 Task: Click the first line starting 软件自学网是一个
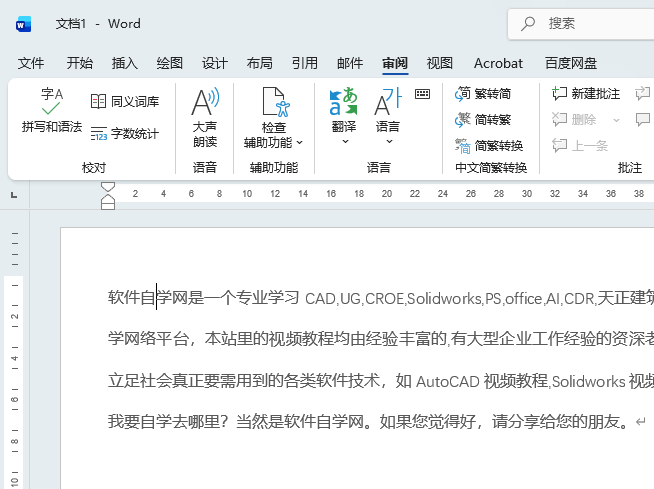(381, 298)
